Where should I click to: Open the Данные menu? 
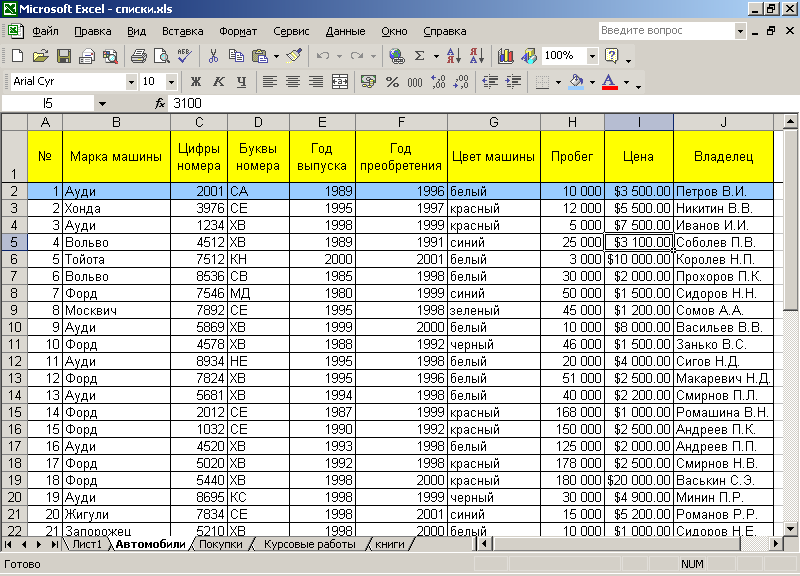click(x=345, y=31)
